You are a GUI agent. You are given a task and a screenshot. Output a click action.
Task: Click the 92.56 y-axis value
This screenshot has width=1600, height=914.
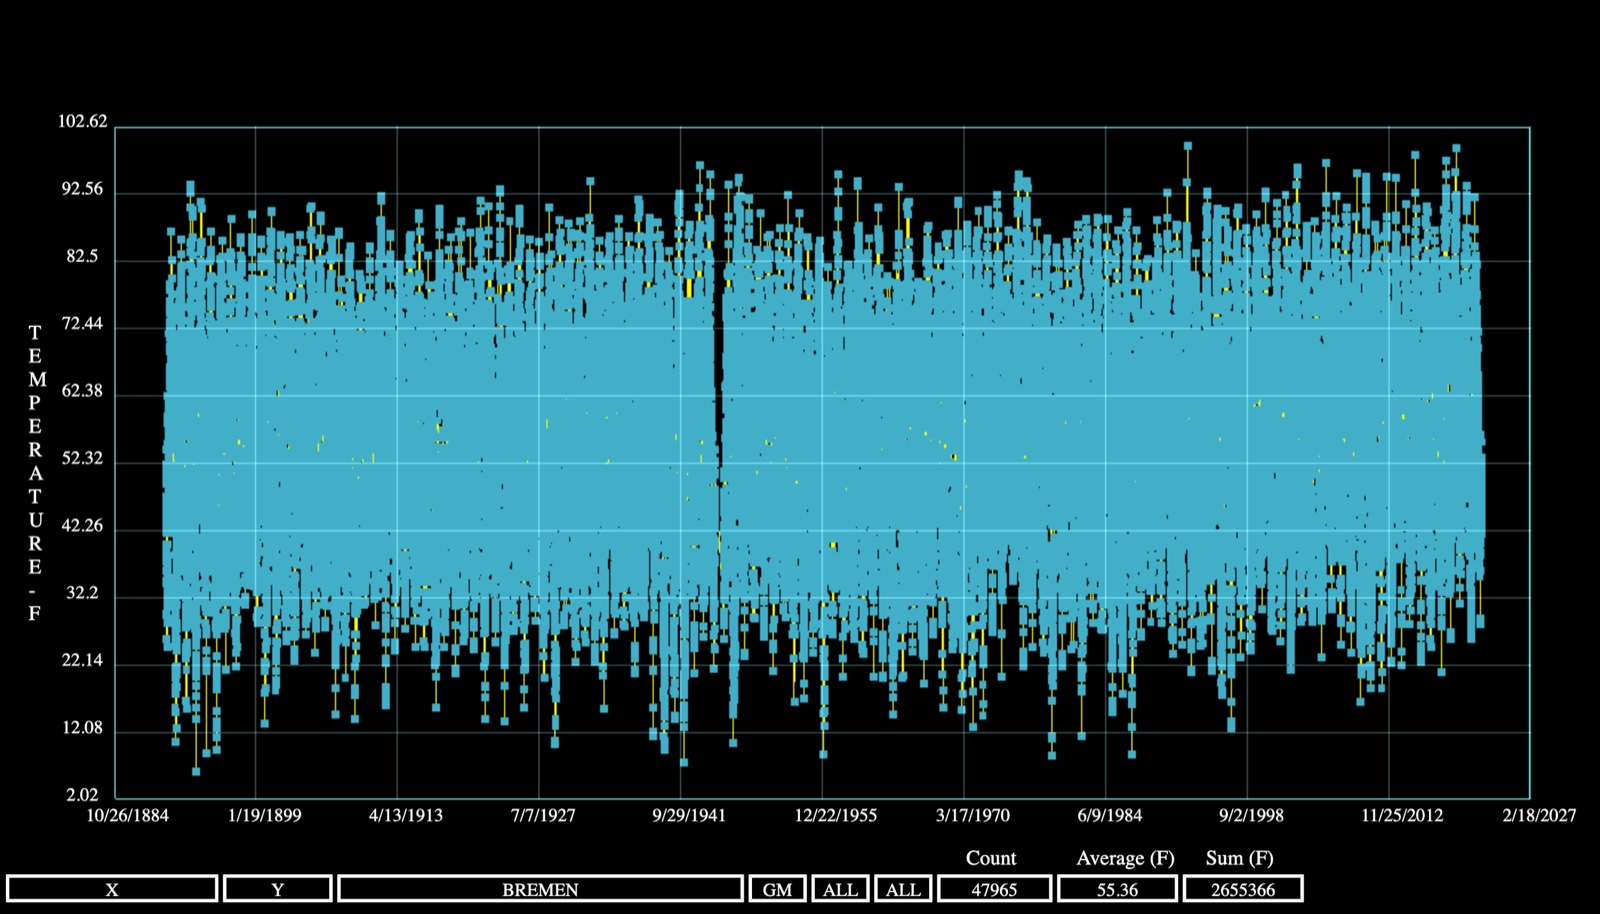point(82,189)
